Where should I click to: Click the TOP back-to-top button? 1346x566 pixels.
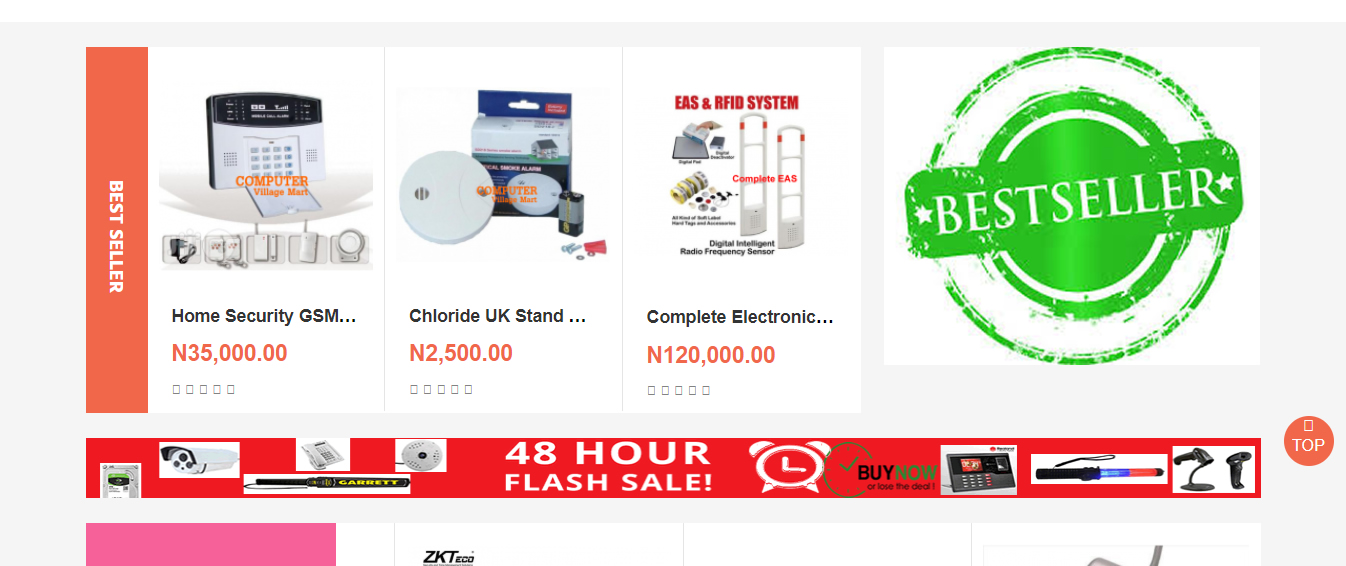click(1308, 440)
